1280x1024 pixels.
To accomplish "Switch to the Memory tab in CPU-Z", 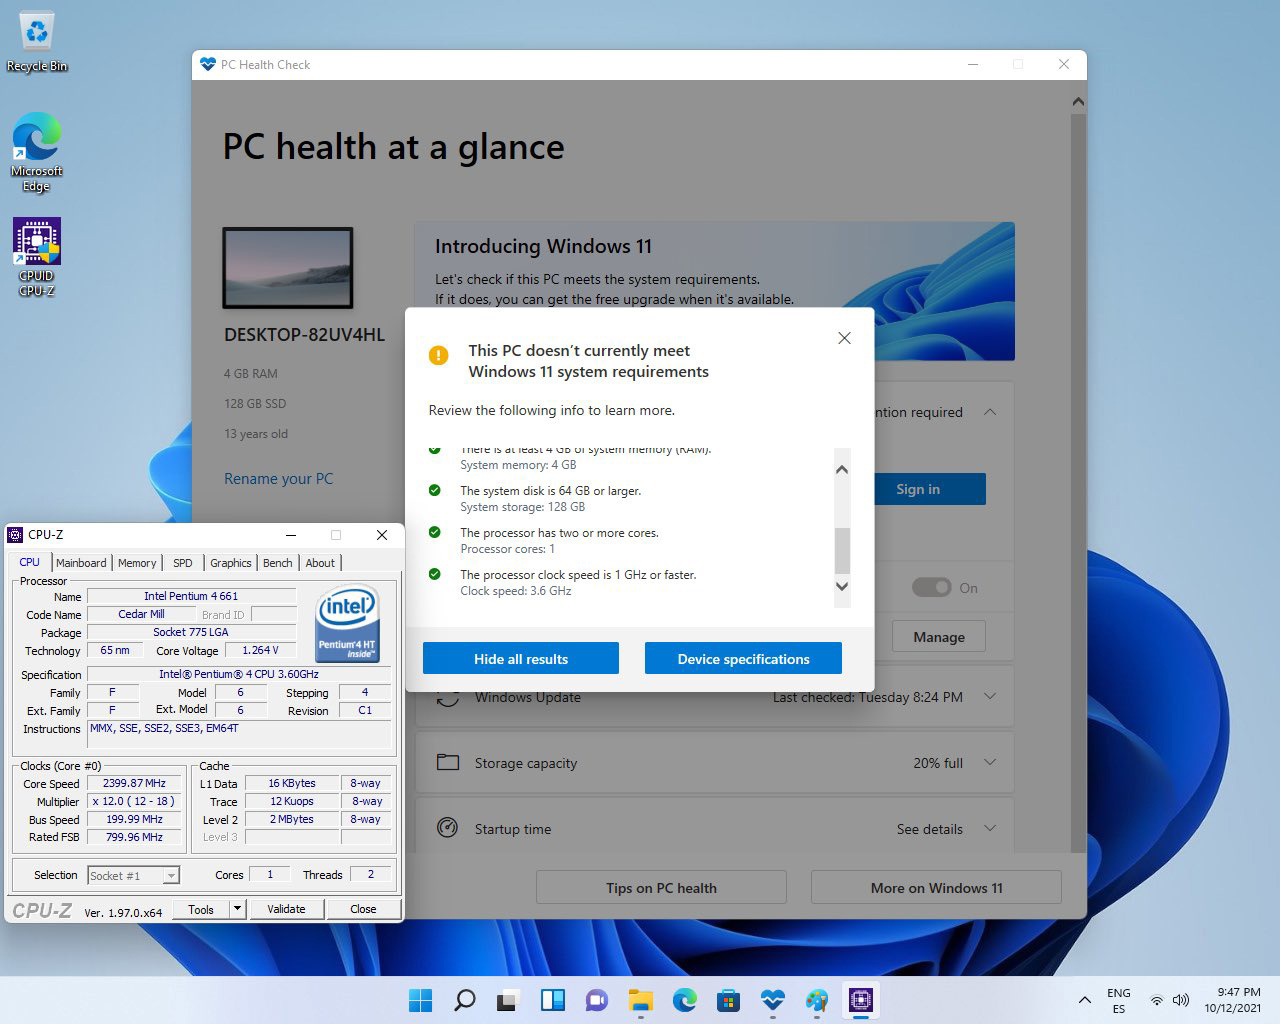I will click(x=137, y=562).
